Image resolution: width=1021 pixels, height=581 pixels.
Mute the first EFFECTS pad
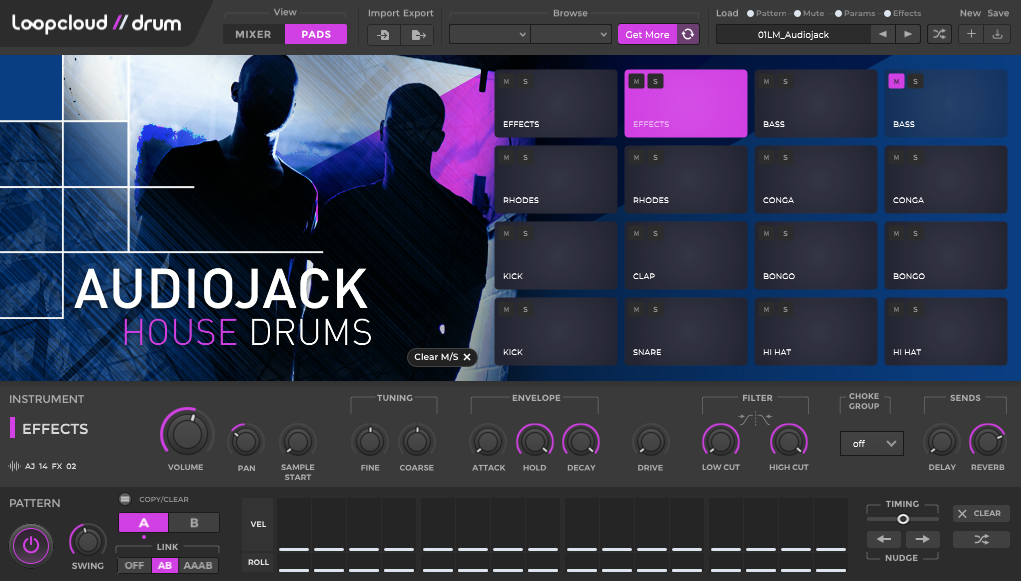506,81
